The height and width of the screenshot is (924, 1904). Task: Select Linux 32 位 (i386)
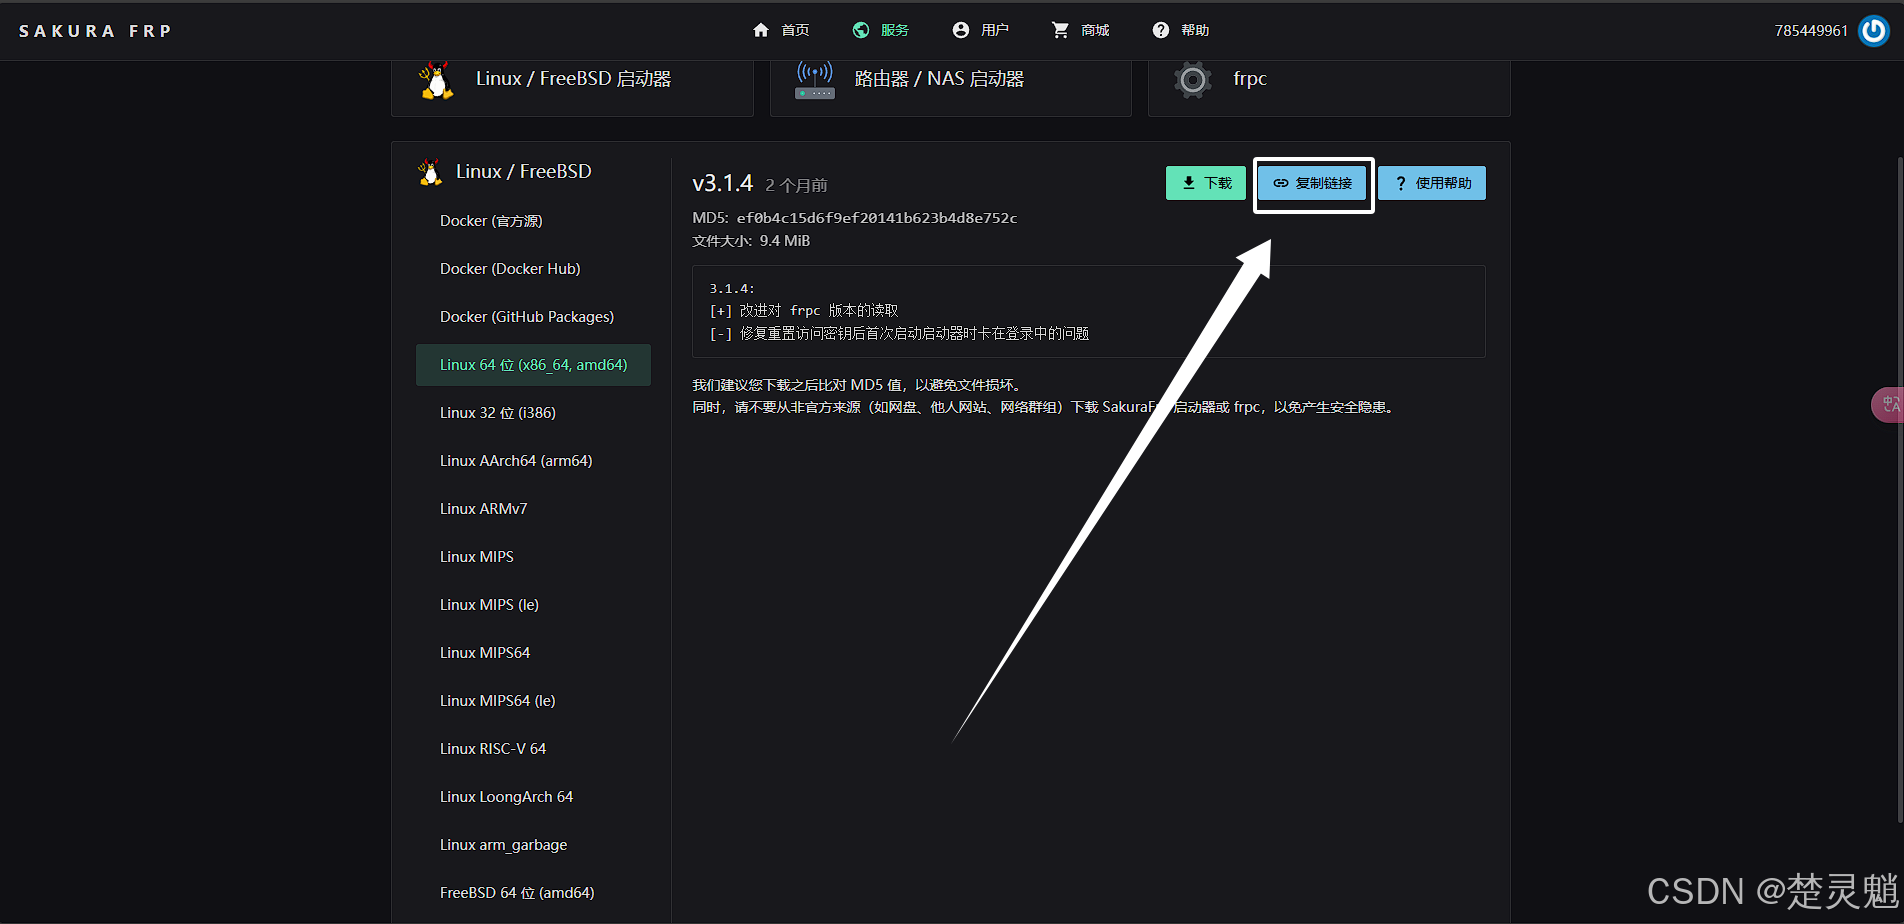coord(533,413)
